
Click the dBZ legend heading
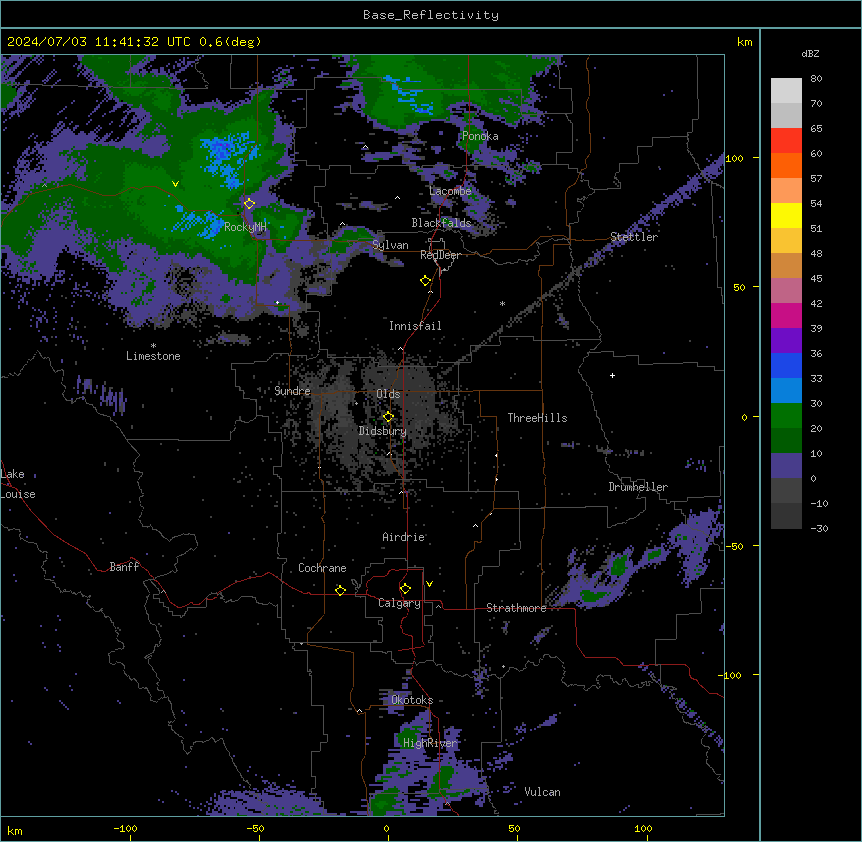click(x=810, y=54)
